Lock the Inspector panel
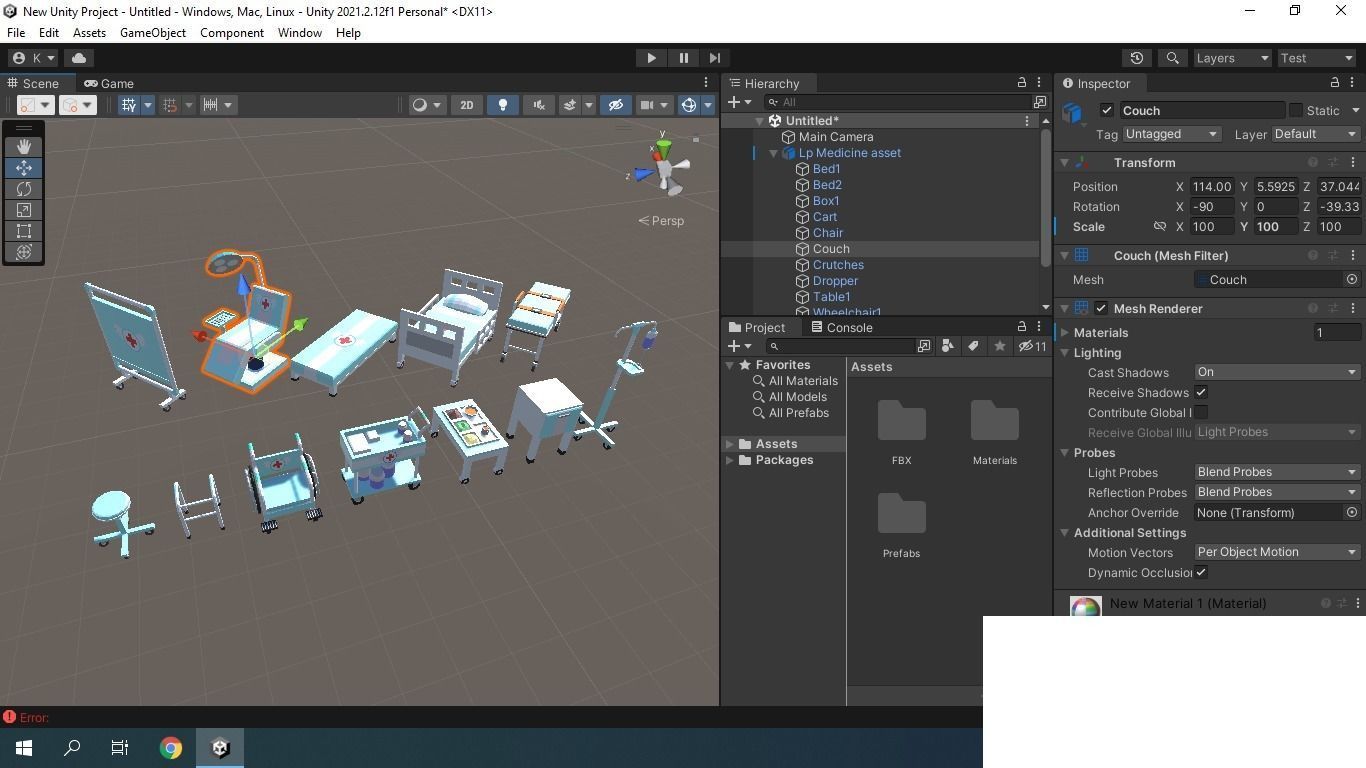This screenshot has height=768, width=1366. coord(1335,83)
